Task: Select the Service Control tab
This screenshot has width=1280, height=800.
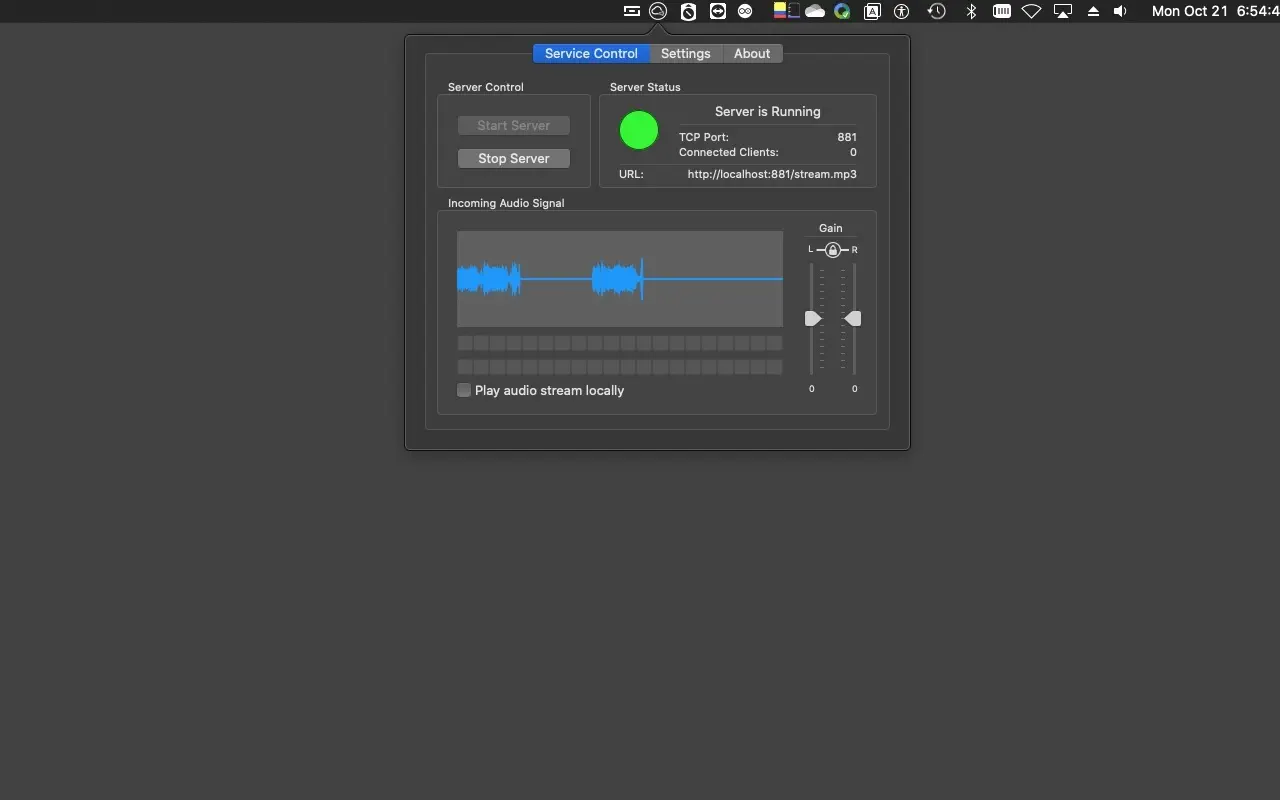Action: coord(591,53)
